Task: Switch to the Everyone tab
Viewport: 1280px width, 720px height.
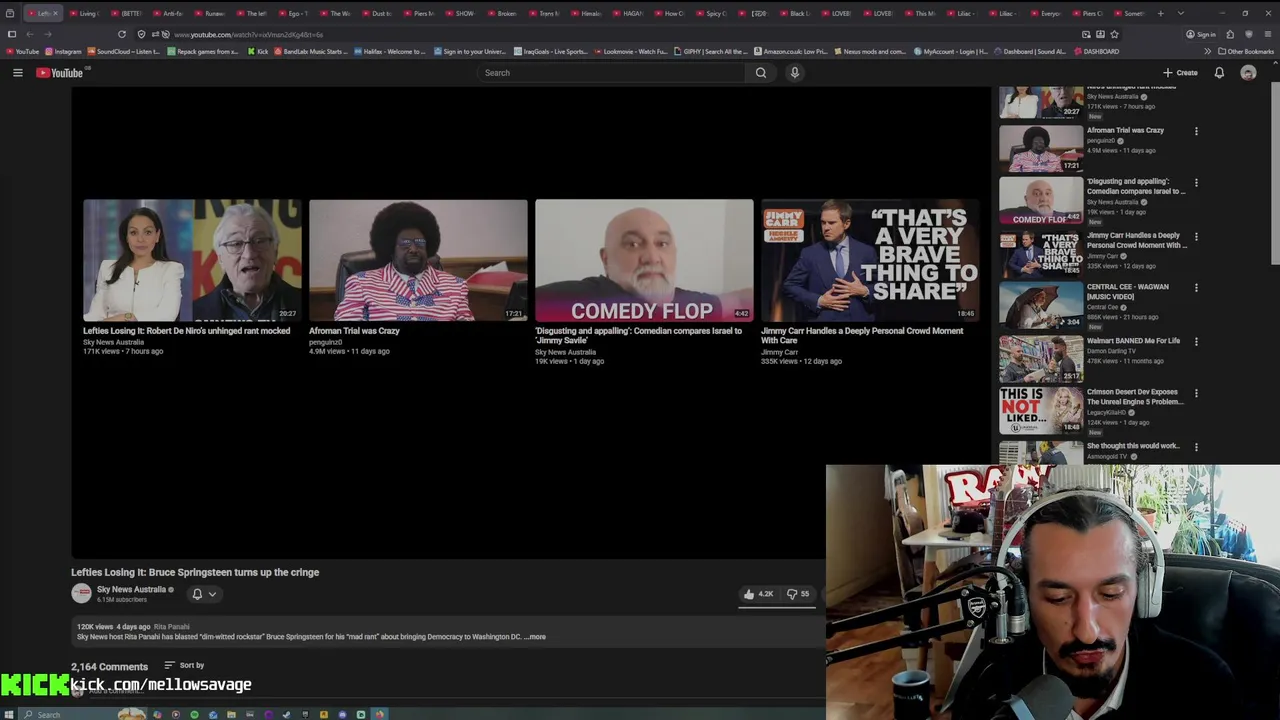Action: point(1047,13)
